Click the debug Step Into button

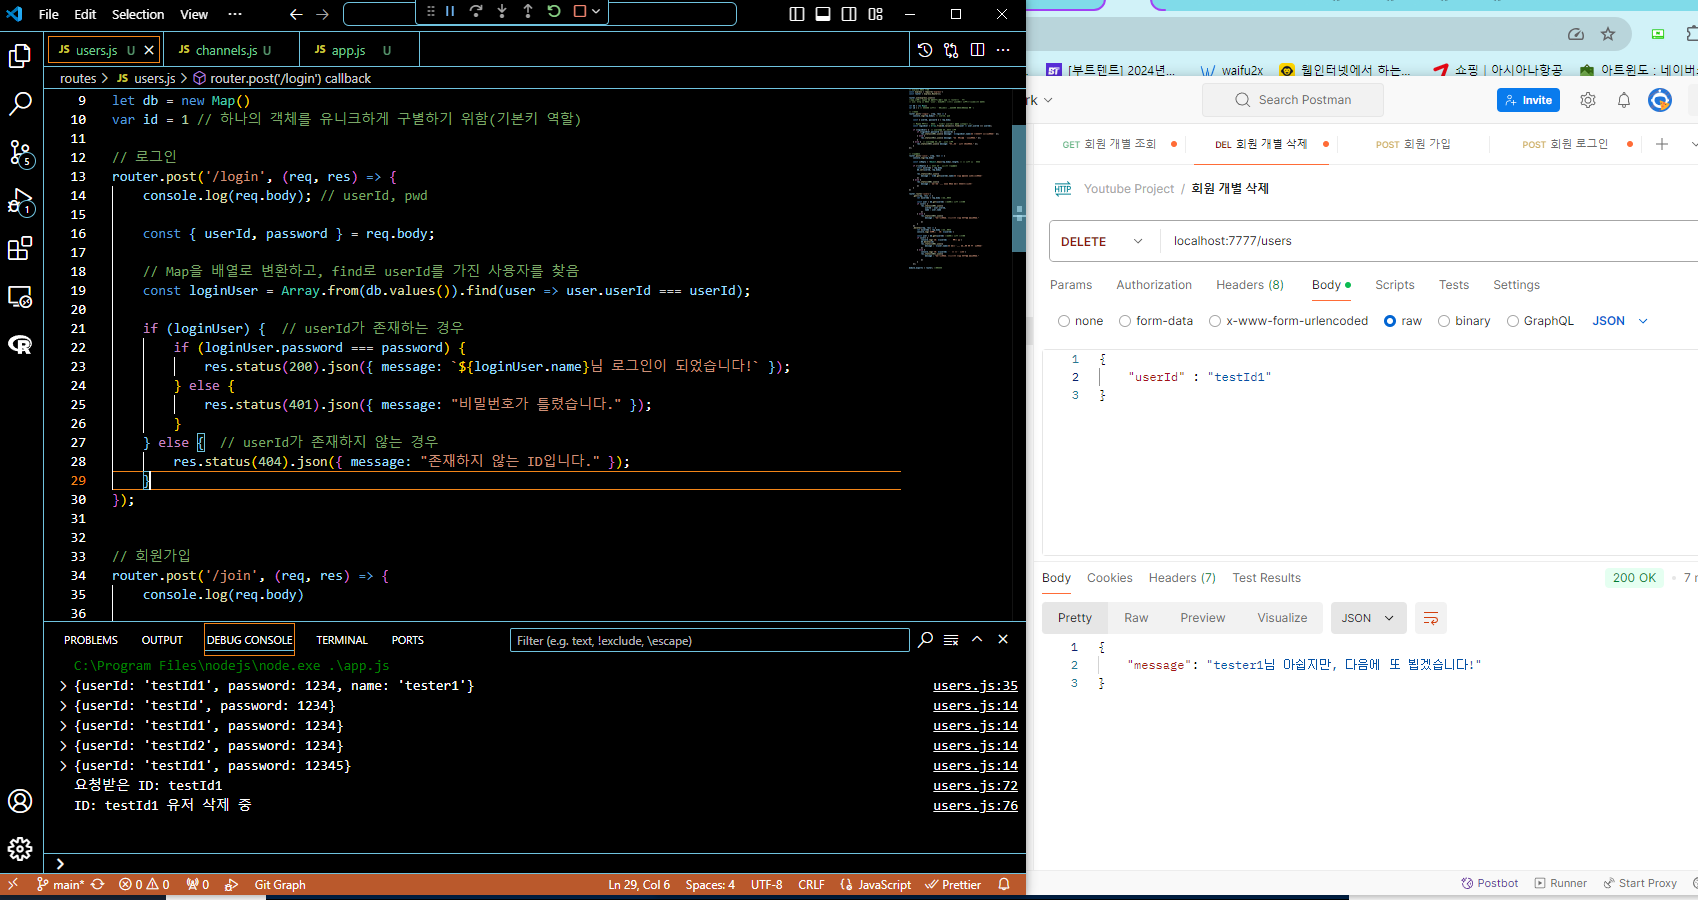[502, 12]
